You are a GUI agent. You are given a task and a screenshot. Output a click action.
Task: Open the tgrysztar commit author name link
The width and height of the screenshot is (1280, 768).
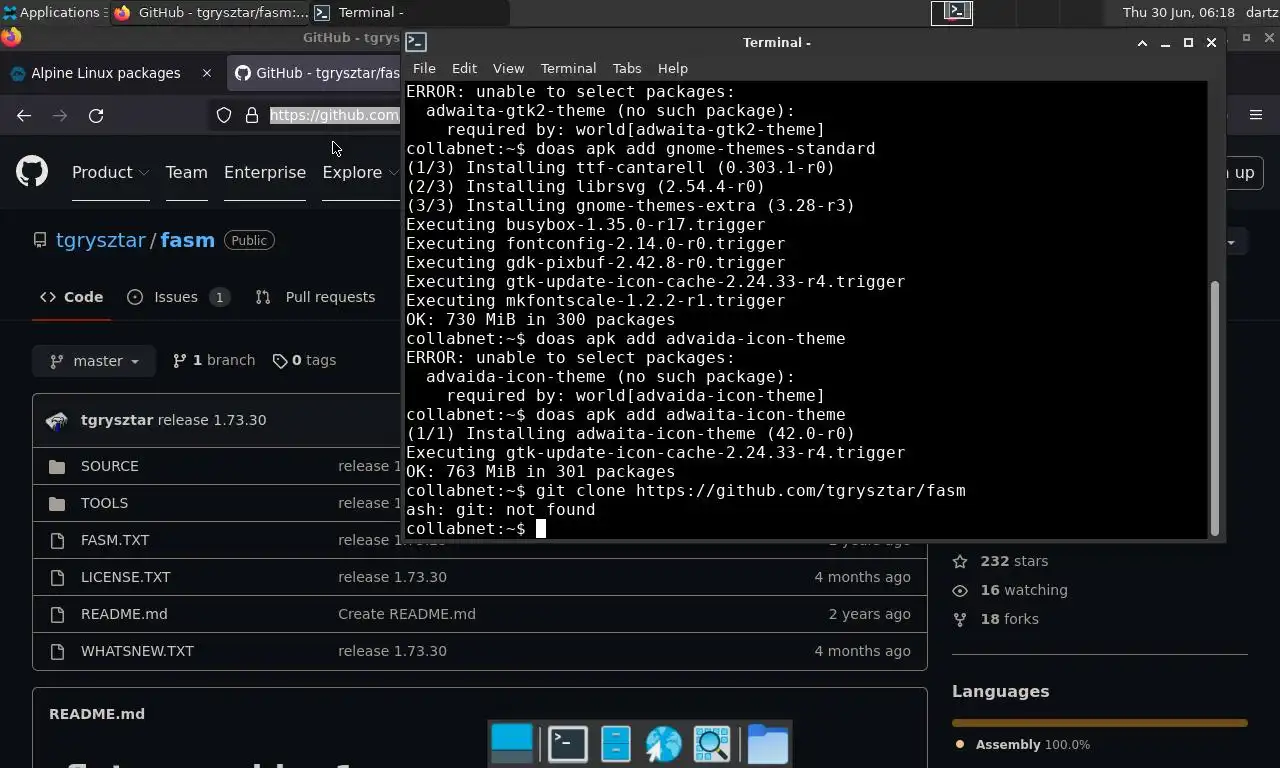[117, 420]
